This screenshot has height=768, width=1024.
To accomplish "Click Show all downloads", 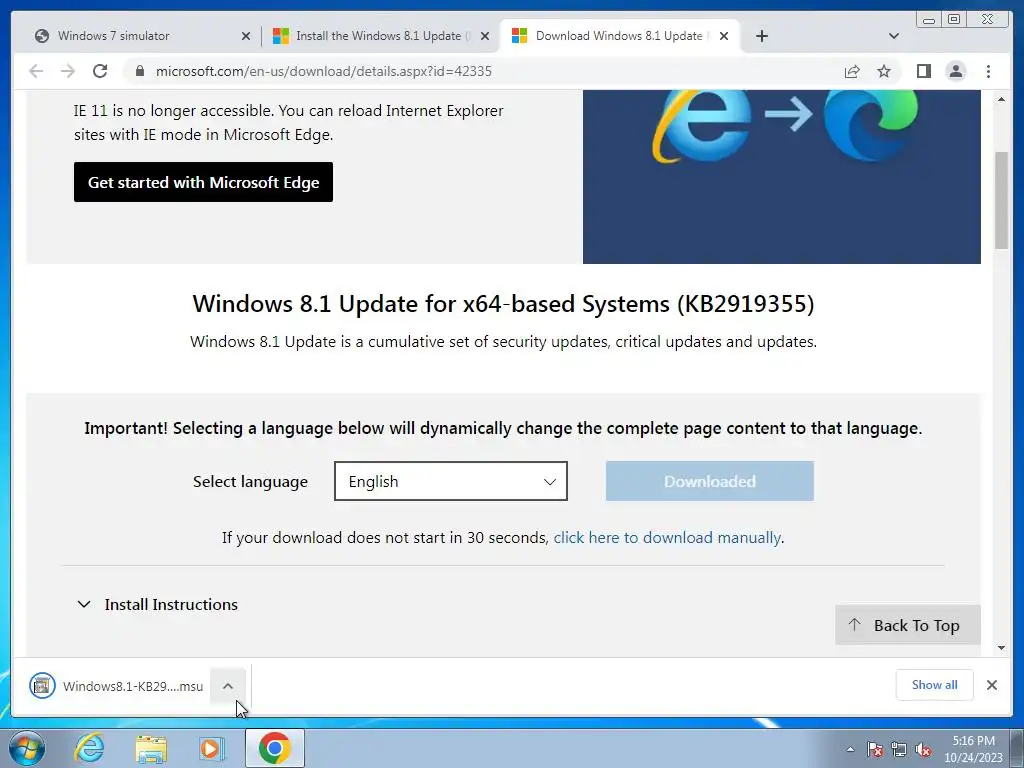I will [x=935, y=685].
